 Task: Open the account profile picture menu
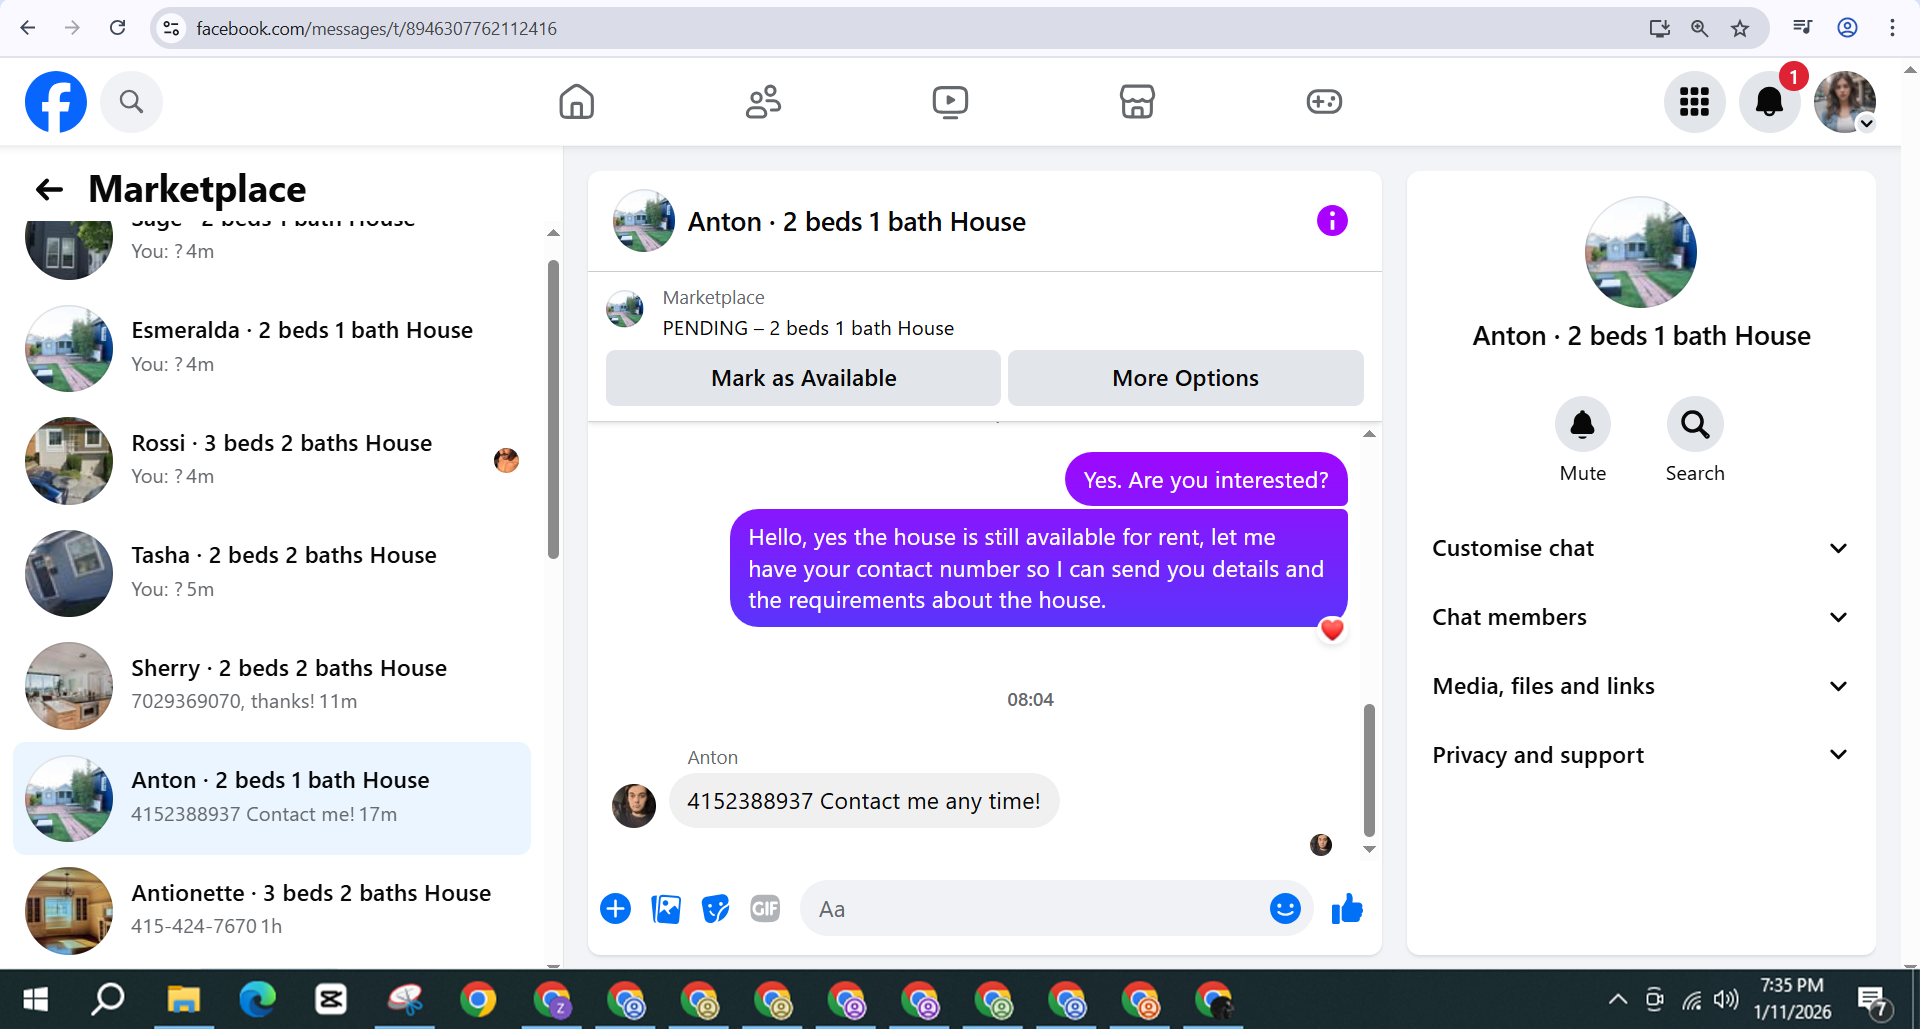(1845, 102)
